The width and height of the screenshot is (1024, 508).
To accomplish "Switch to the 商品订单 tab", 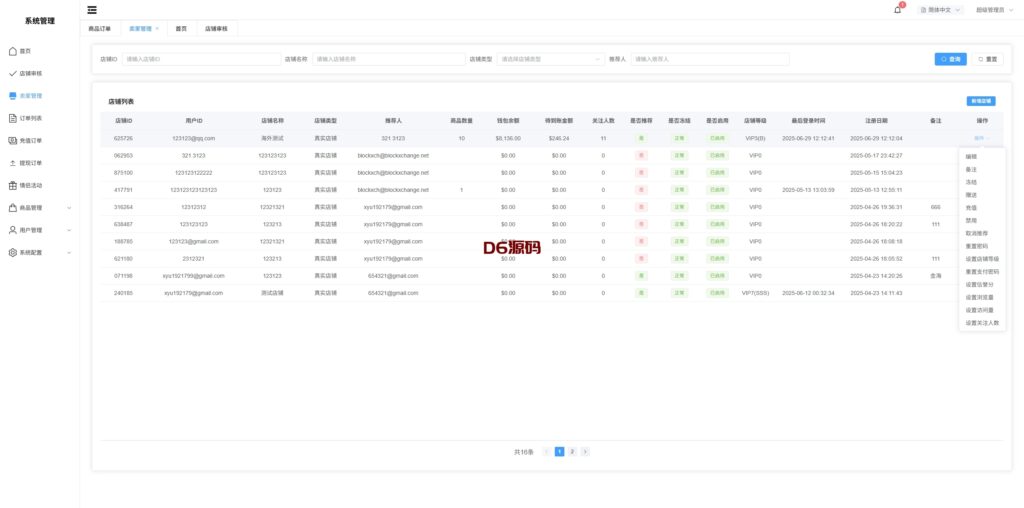I will pos(100,29).
